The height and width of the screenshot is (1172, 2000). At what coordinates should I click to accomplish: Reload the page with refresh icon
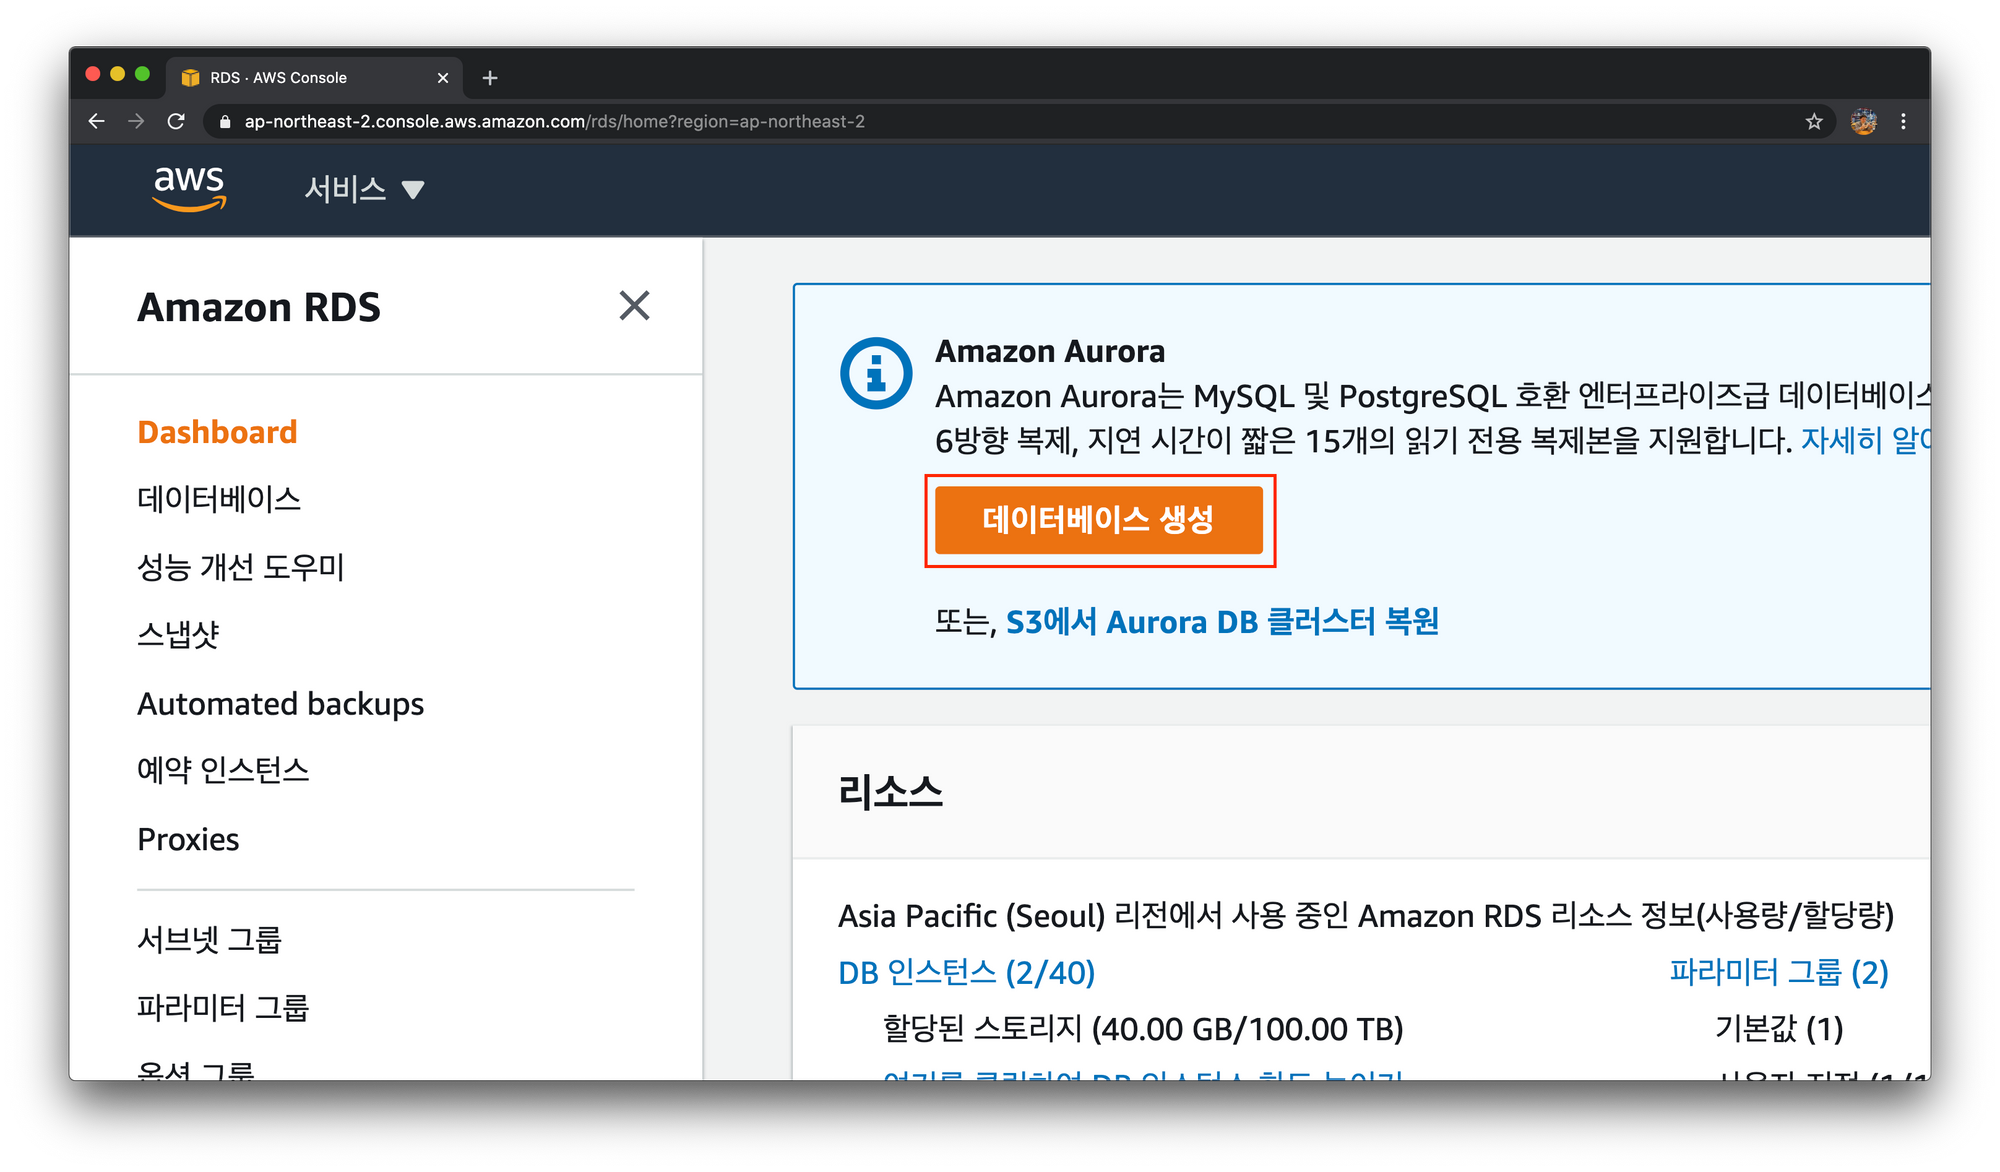coord(176,121)
